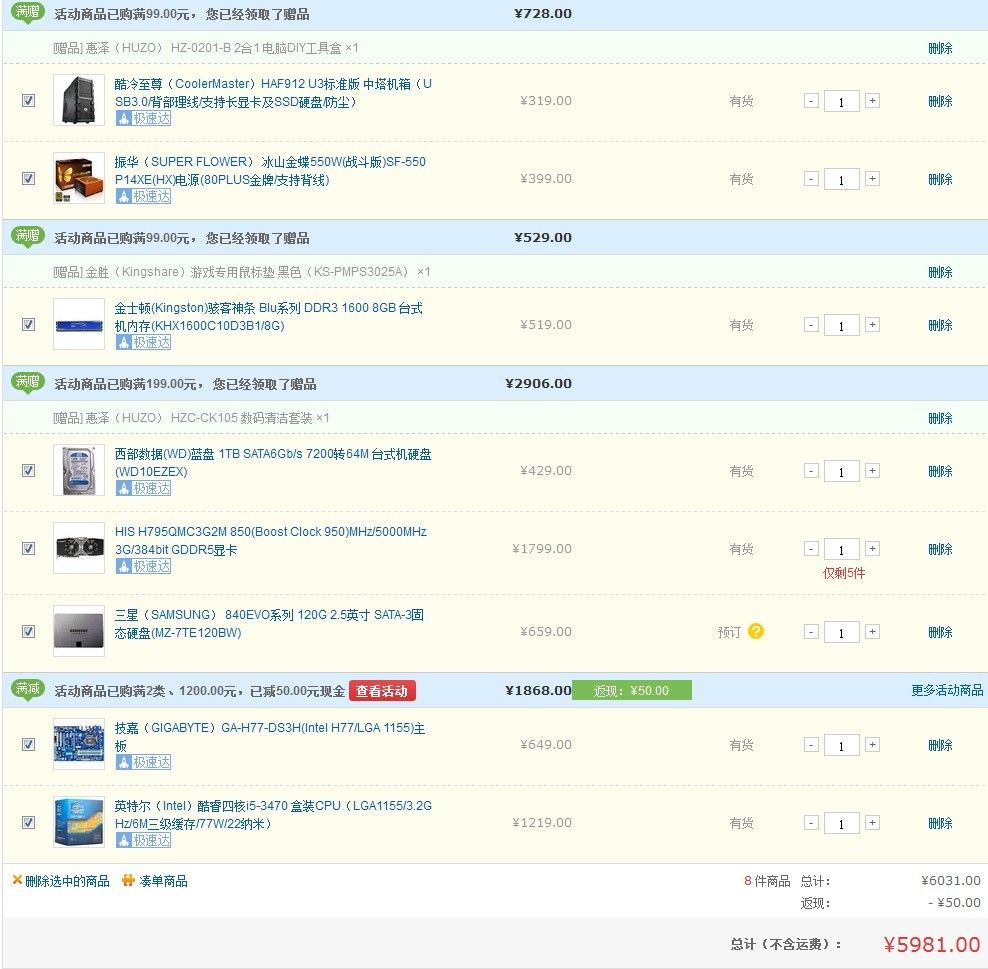Click quantity field for Kingston memory
988x969 pixels.
coord(842,326)
